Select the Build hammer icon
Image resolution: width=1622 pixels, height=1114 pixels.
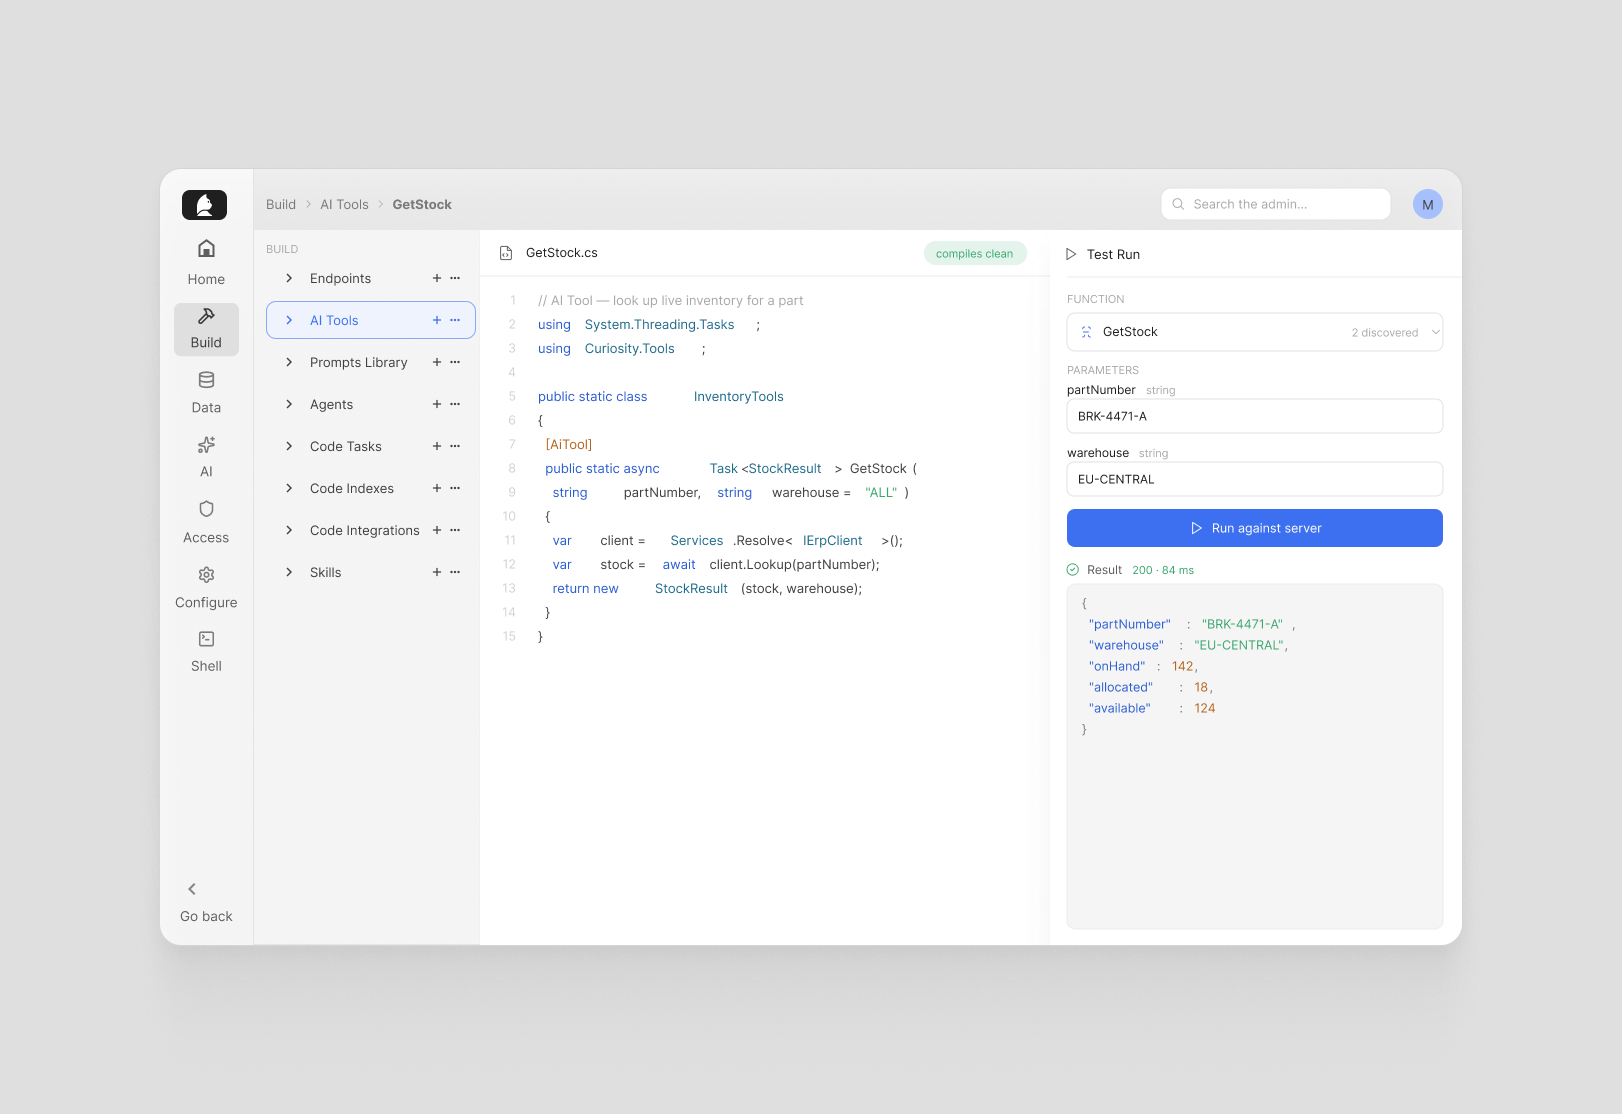(x=206, y=316)
